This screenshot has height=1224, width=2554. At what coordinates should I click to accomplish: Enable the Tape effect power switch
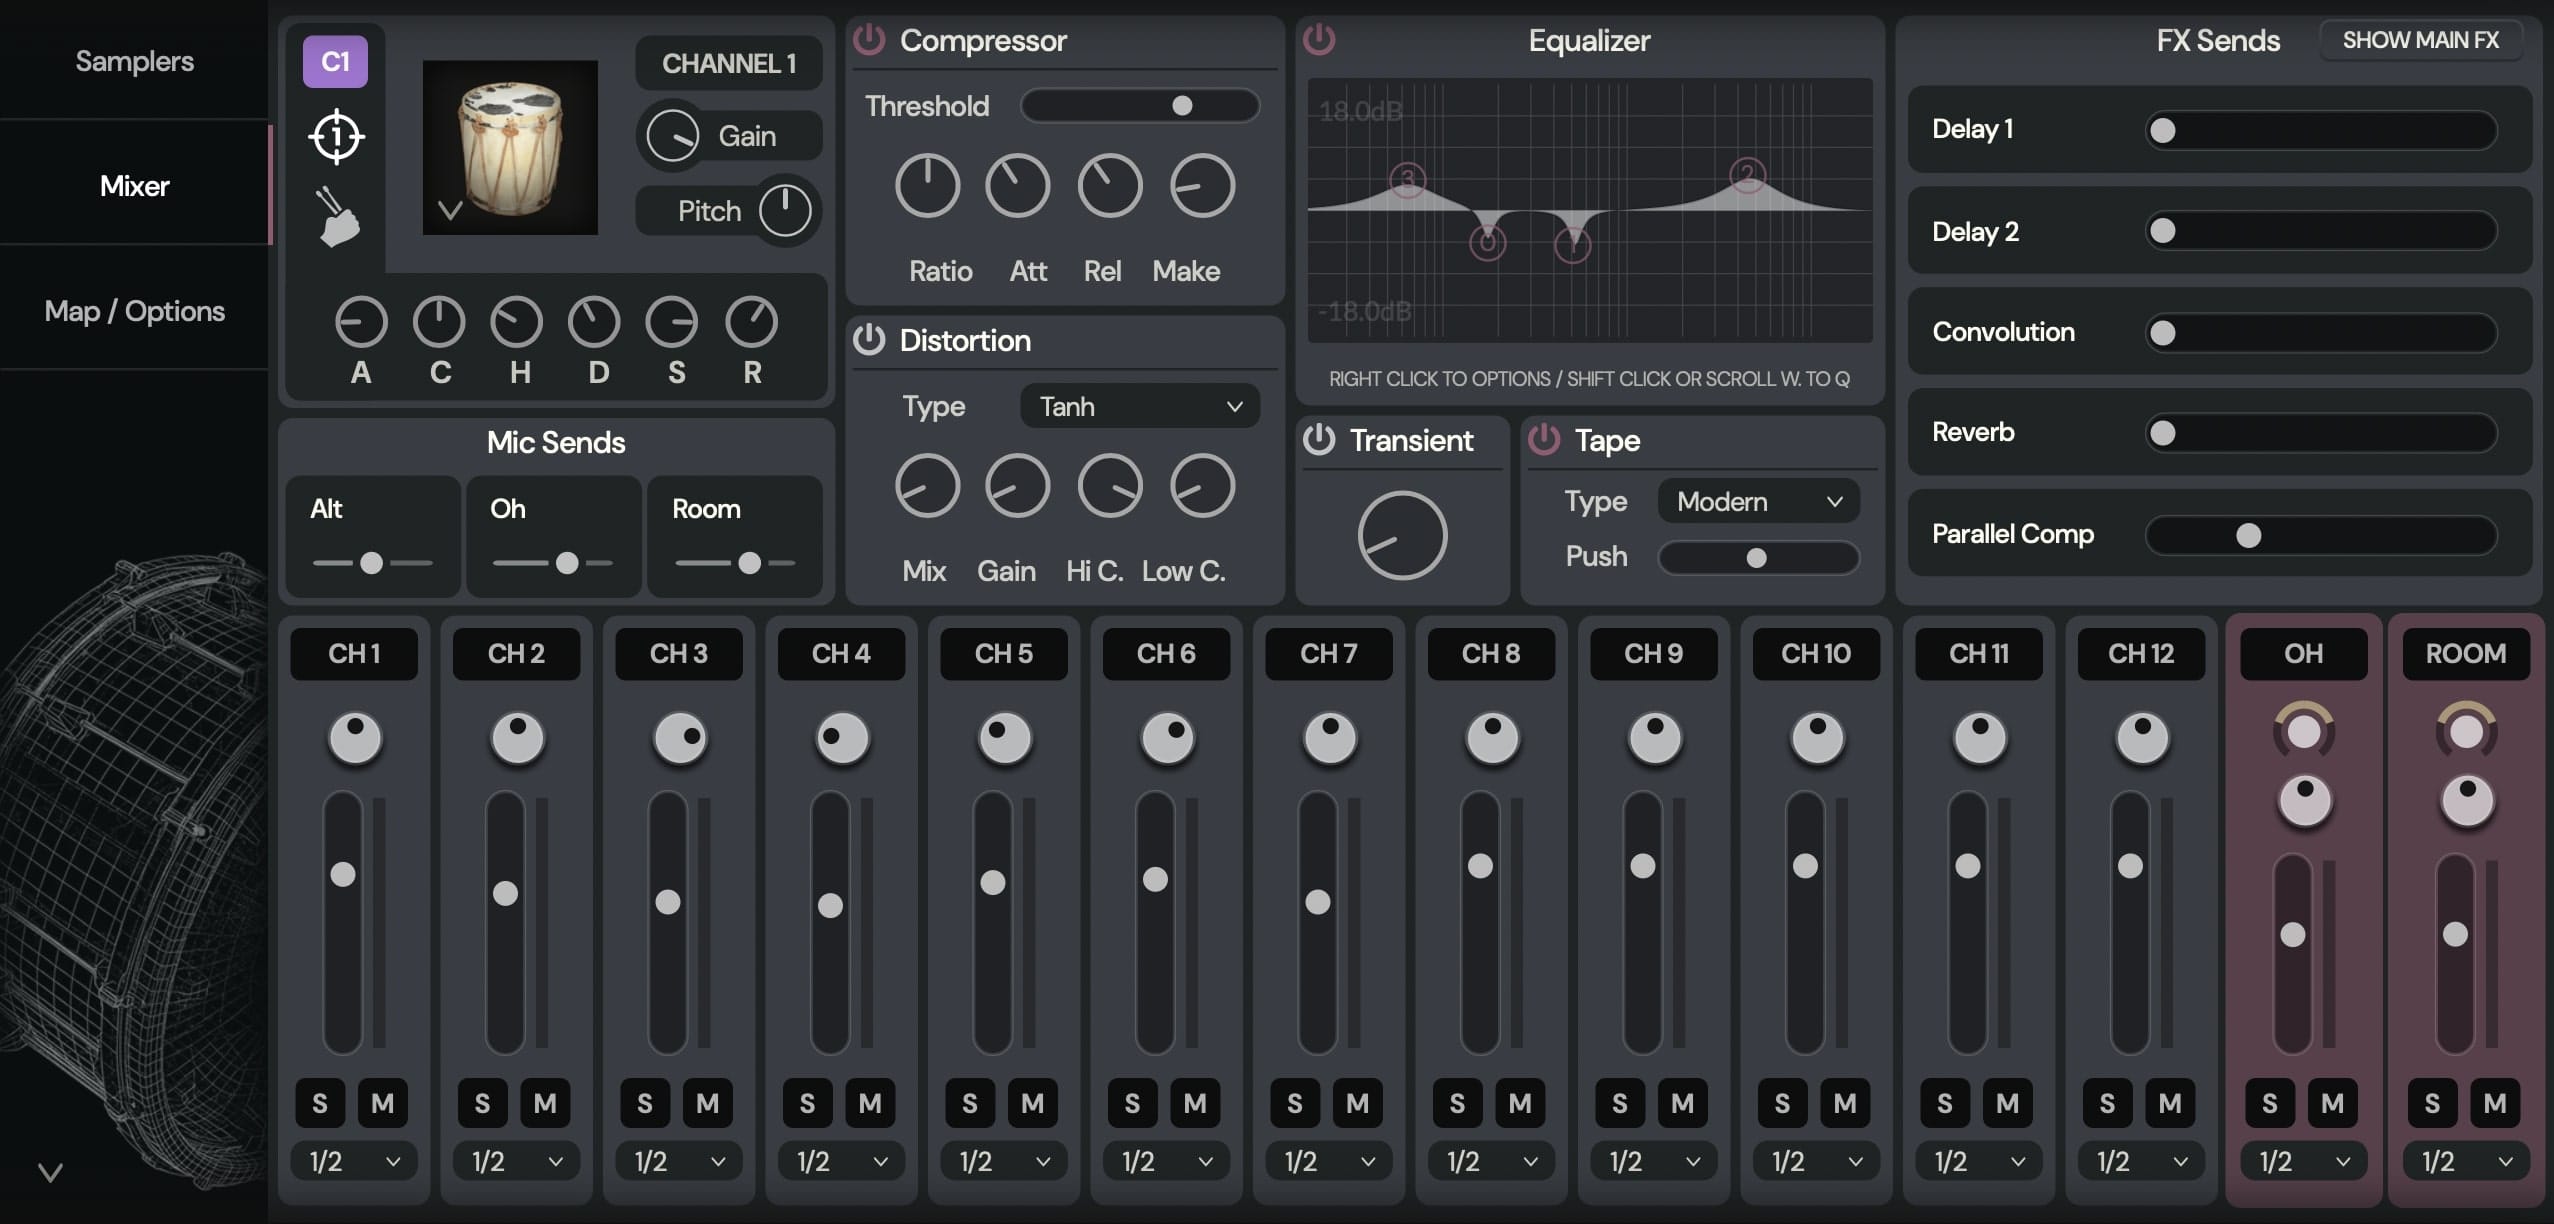tap(1543, 440)
